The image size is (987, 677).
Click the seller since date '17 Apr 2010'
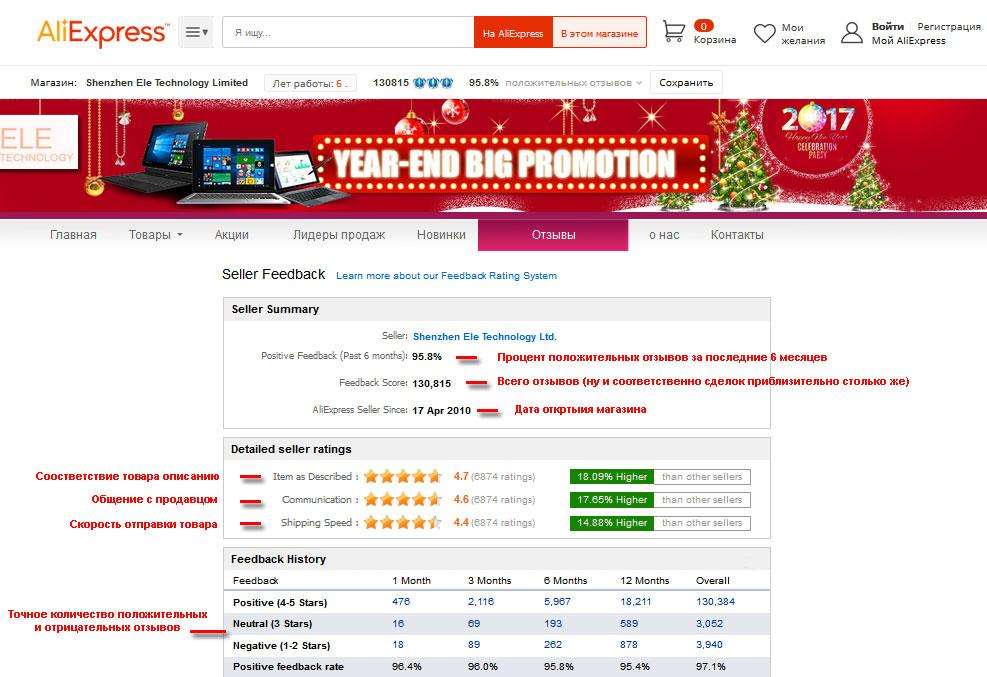click(441, 410)
